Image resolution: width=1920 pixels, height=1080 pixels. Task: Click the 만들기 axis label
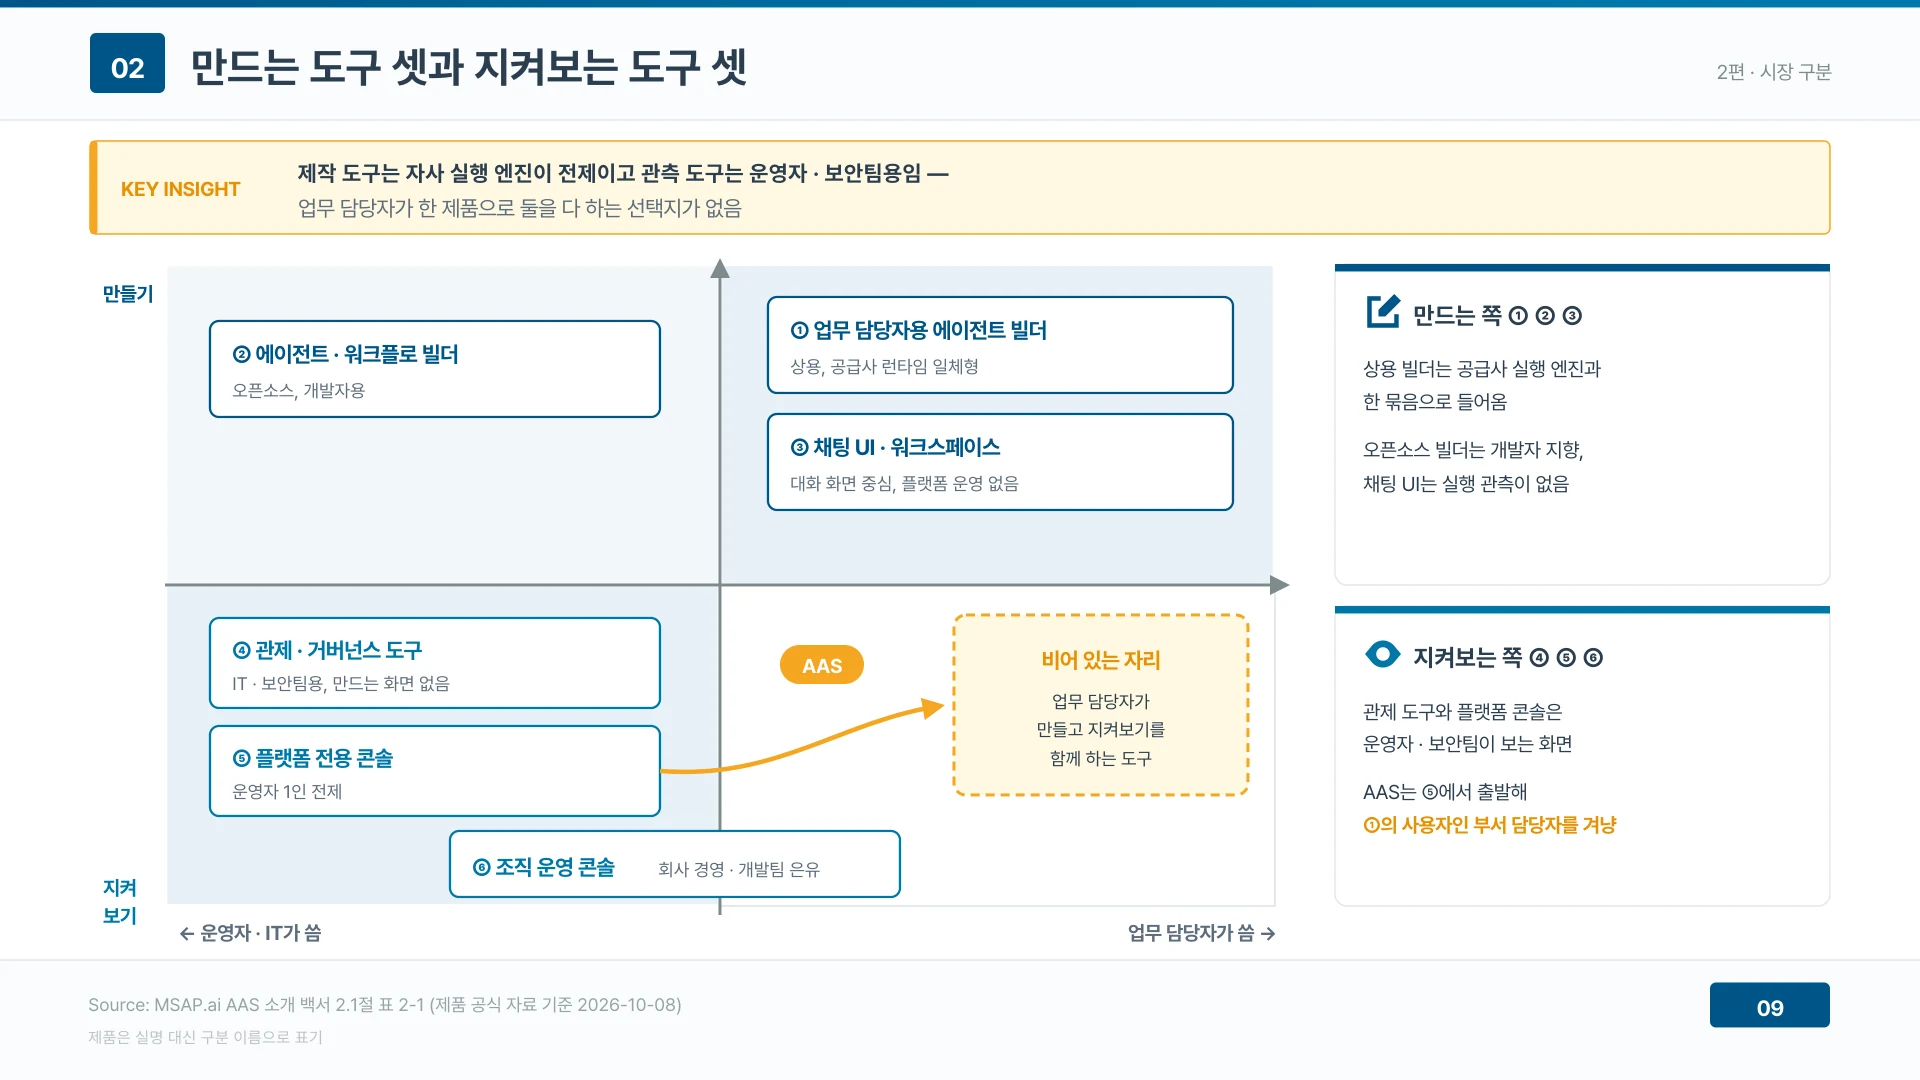coord(128,294)
